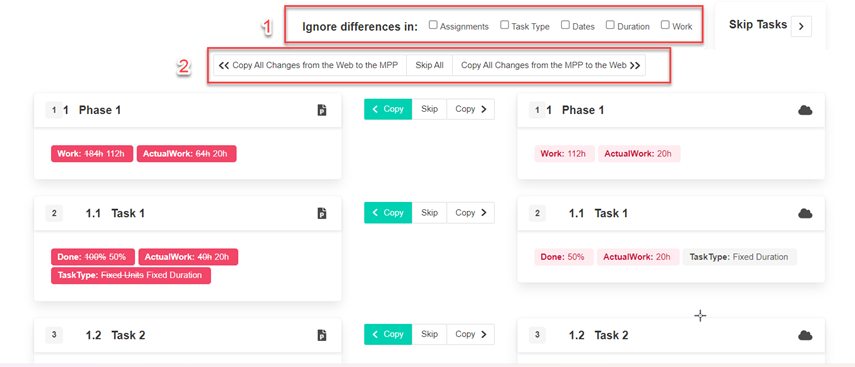The width and height of the screenshot is (855, 367).
Task: Skip changes for Task 1
Action: (x=430, y=213)
